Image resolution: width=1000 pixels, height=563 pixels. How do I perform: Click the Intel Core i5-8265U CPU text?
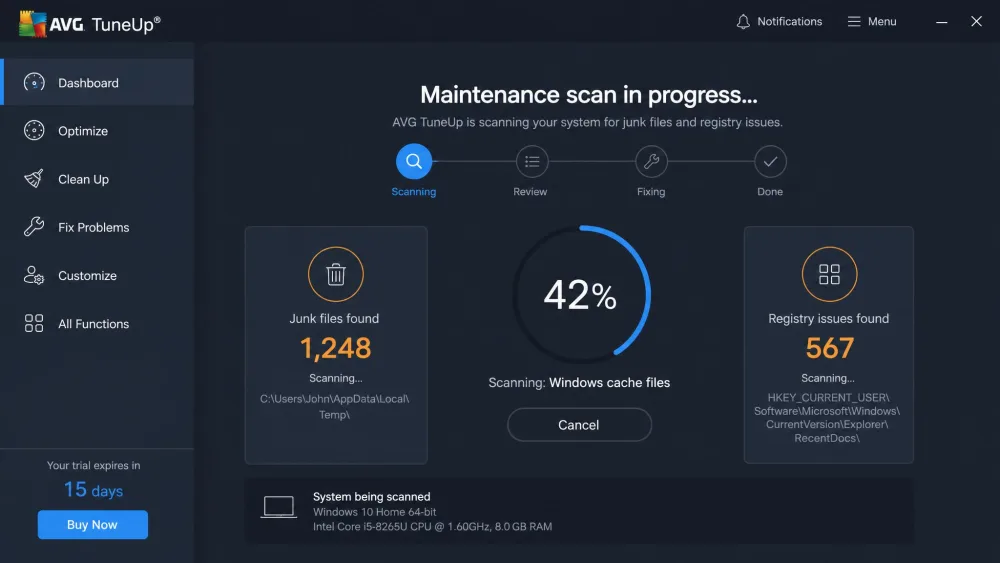tap(432, 527)
